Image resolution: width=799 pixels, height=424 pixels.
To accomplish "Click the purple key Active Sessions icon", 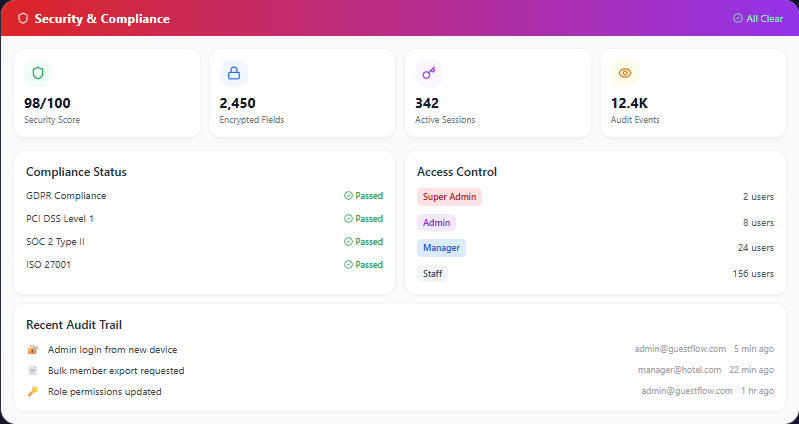I will (x=429, y=73).
